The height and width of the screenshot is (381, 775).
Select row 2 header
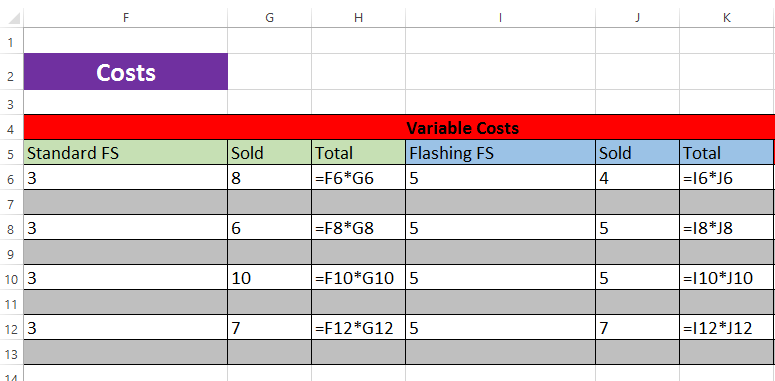click(11, 72)
